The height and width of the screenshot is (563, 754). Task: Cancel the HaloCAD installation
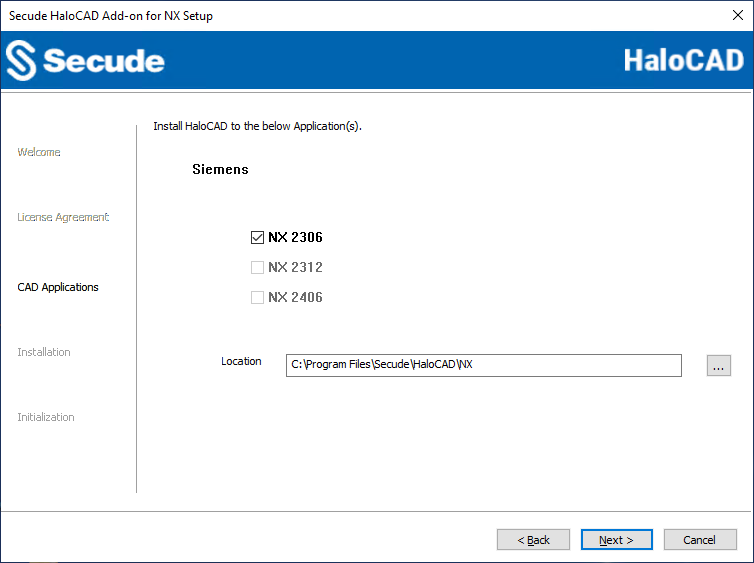click(699, 540)
